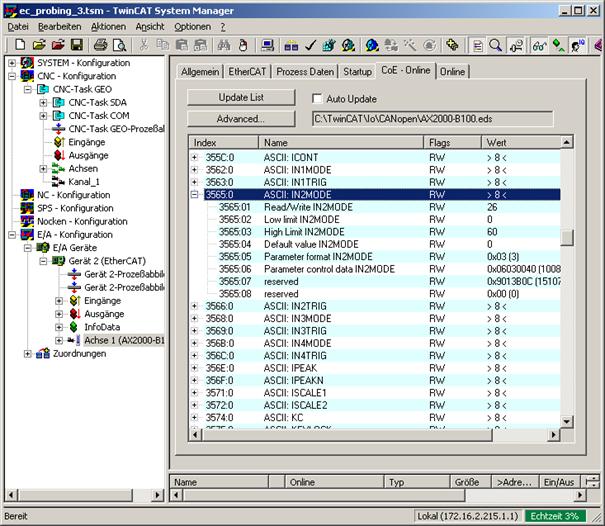Expand the CNC-Task SDA node
The width and height of the screenshot is (605, 526).
43,102
